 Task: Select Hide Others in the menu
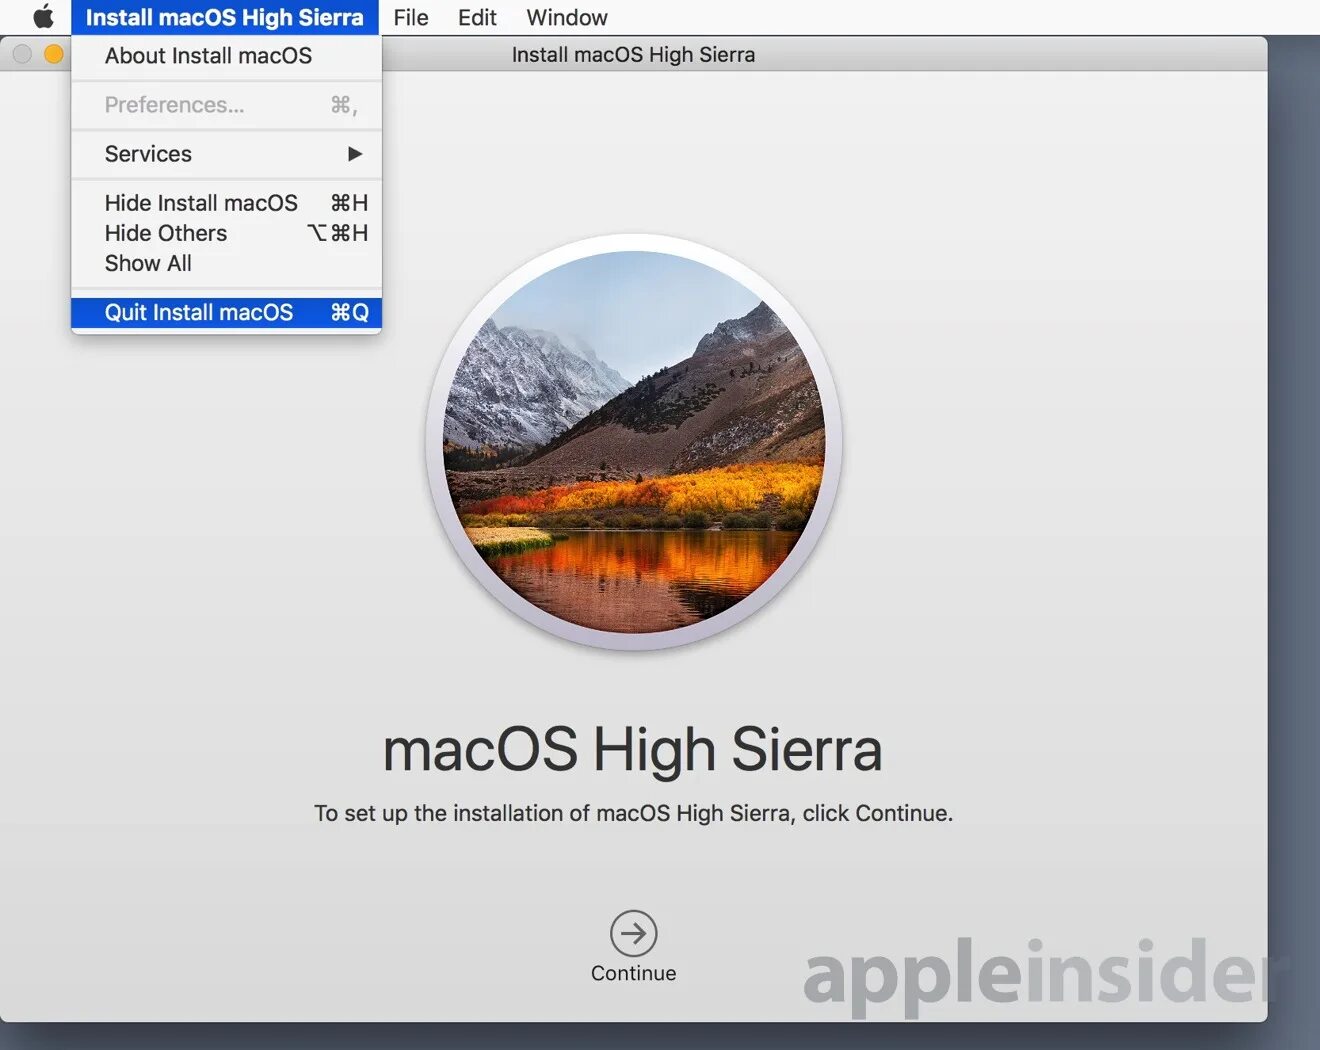click(227, 233)
